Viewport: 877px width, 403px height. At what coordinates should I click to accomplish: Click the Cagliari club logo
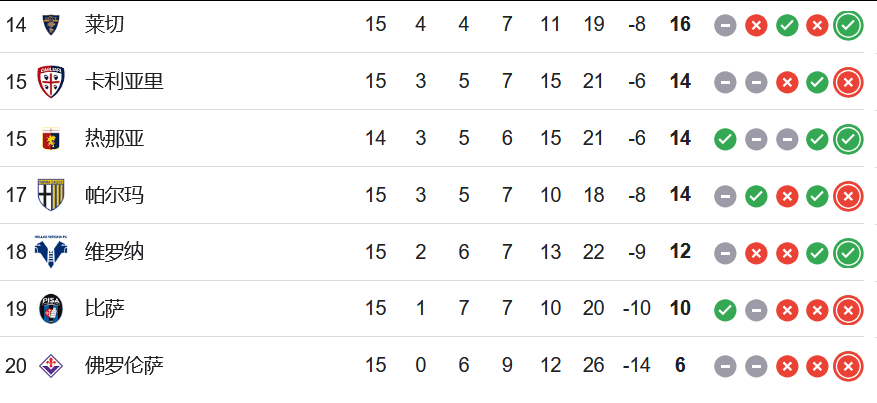click(51, 82)
